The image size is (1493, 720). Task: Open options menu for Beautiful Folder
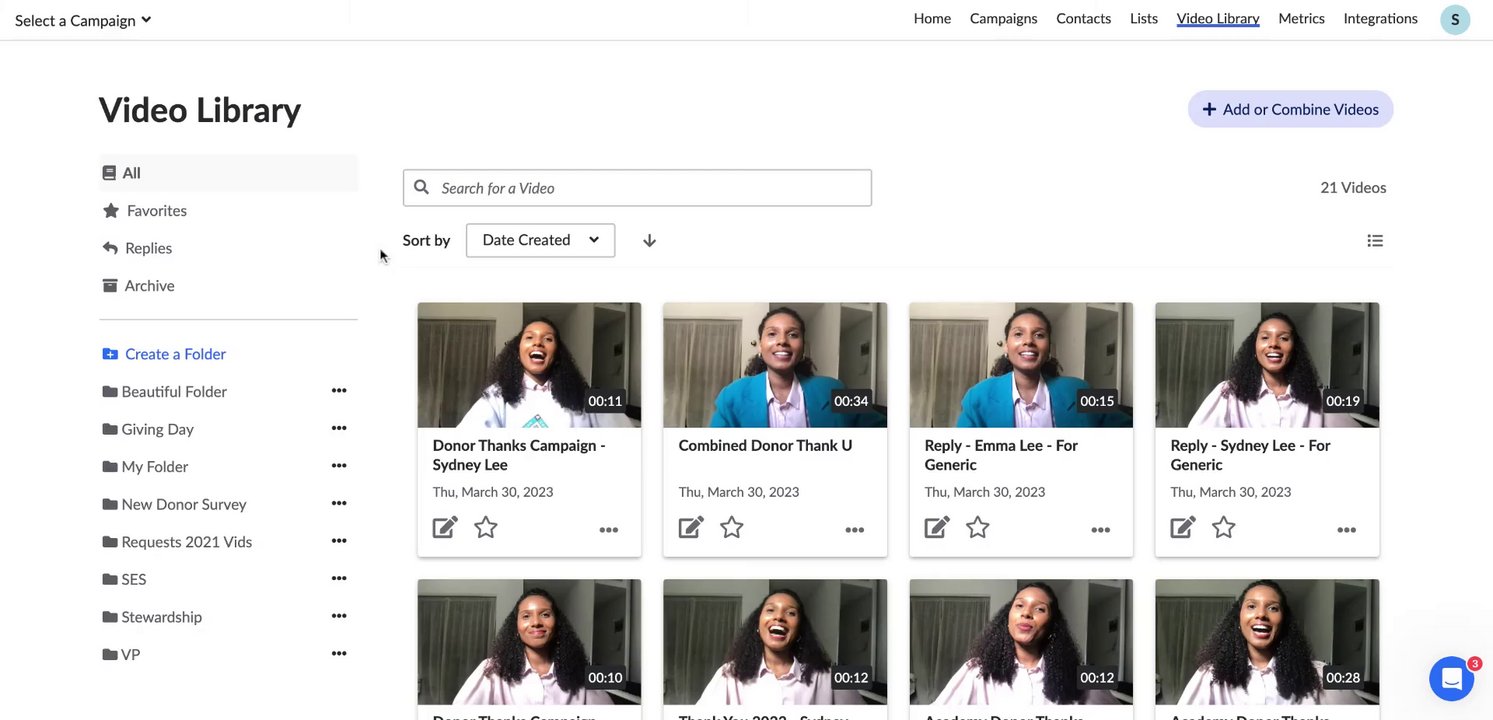(x=339, y=391)
